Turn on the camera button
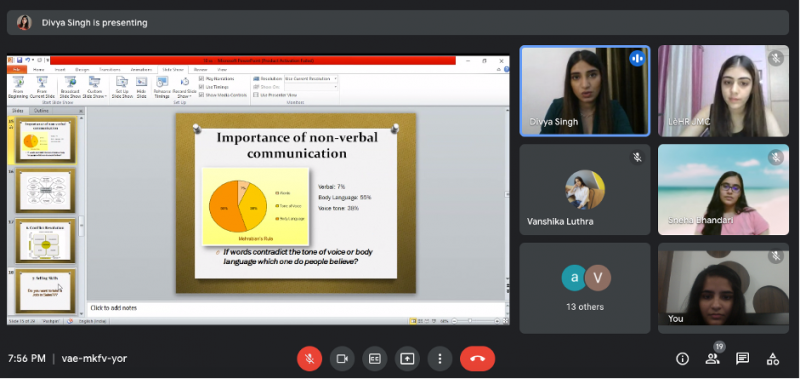The width and height of the screenshot is (800, 379). [x=342, y=359]
